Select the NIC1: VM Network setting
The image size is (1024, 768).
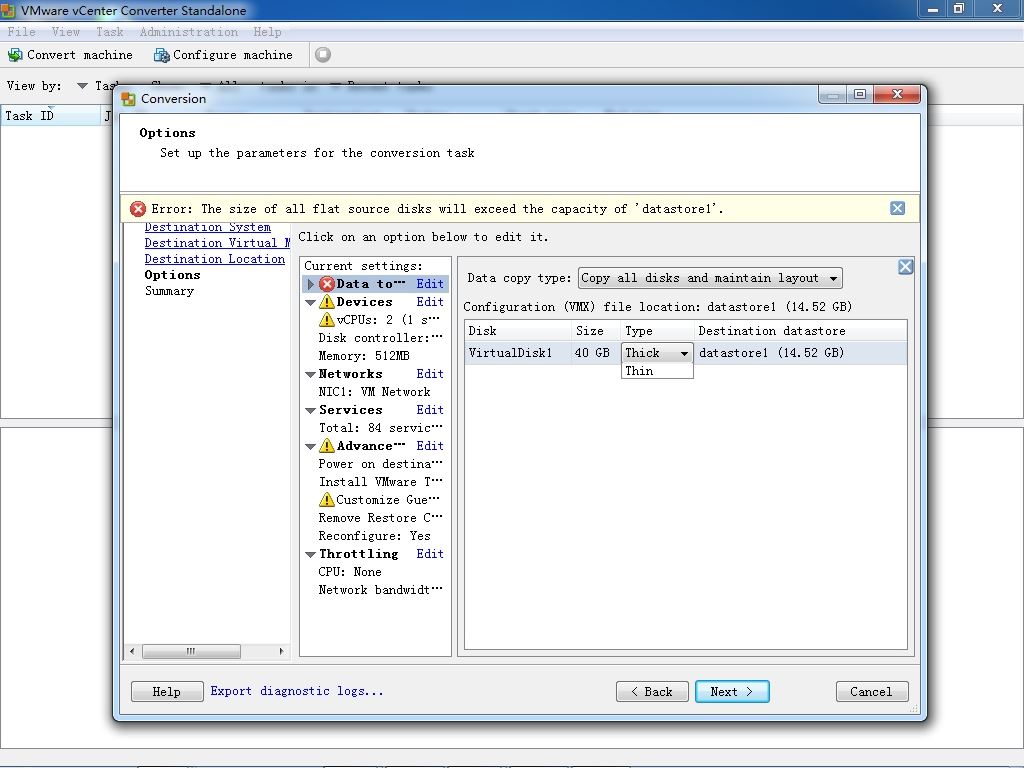click(x=374, y=392)
